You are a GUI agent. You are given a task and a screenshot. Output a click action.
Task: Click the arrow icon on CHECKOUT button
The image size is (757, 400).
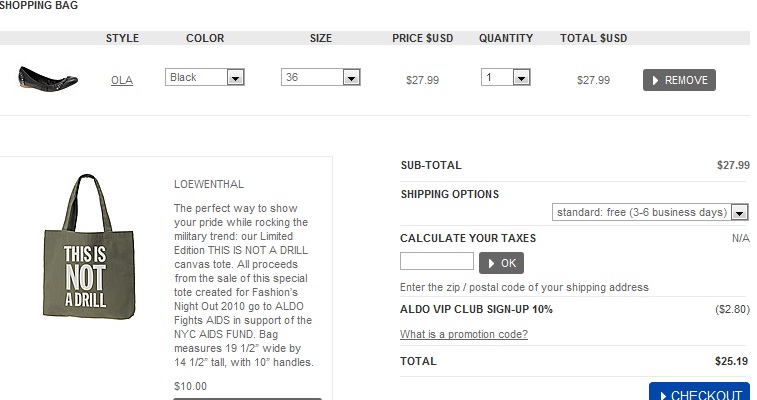(x=663, y=395)
